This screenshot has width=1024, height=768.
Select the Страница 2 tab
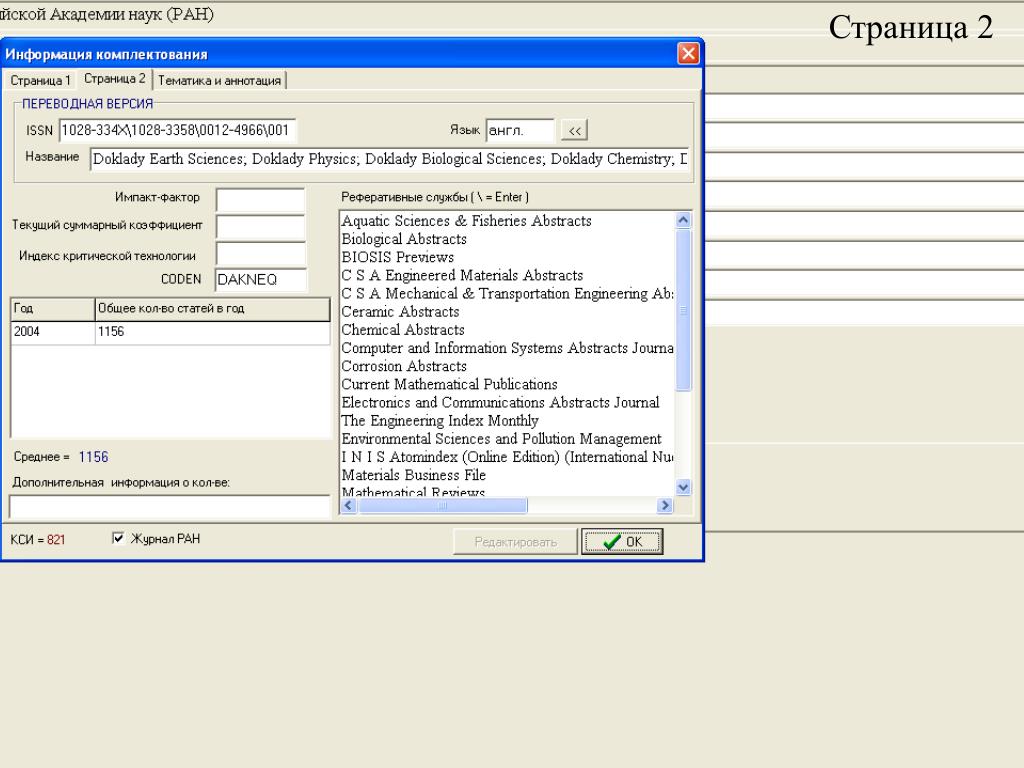(x=114, y=78)
